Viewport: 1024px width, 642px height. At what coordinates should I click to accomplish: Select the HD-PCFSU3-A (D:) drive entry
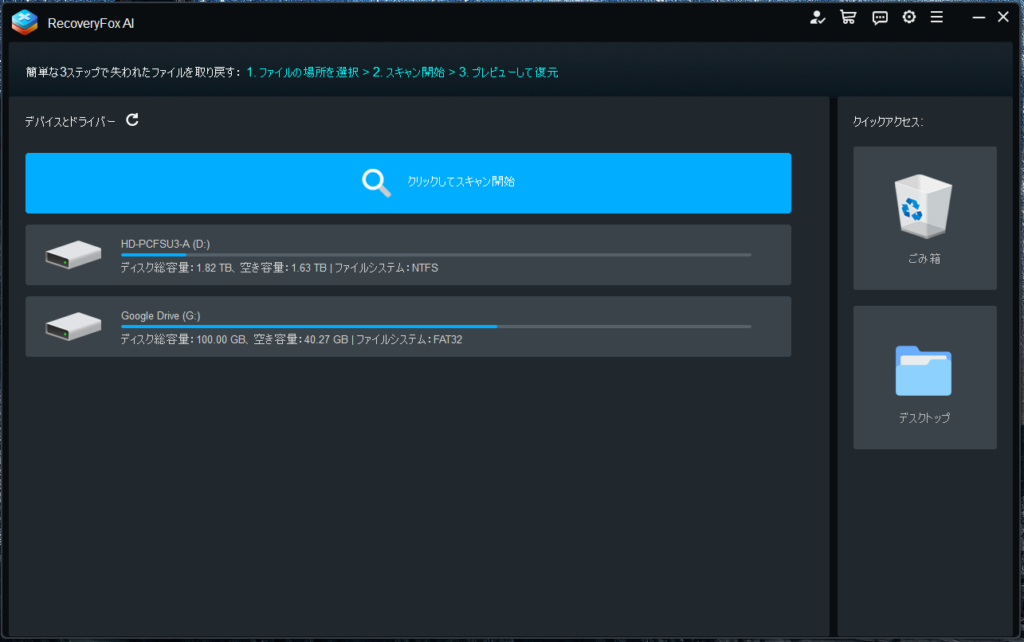408,255
